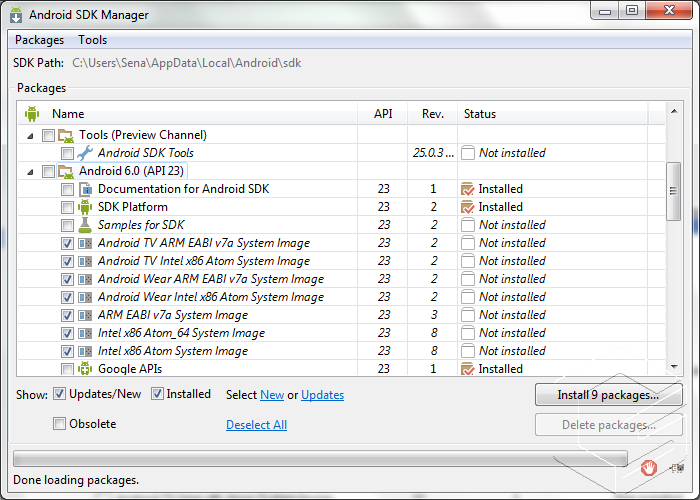700x500 pixels.
Task: Click Not installed status icon for Android SDK Tools
Action: pyautogui.click(x=467, y=153)
